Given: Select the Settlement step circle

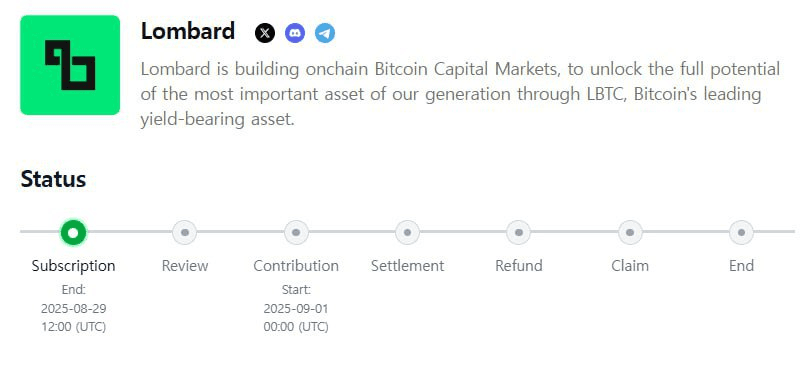Looking at the screenshot, I should coord(408,233).
